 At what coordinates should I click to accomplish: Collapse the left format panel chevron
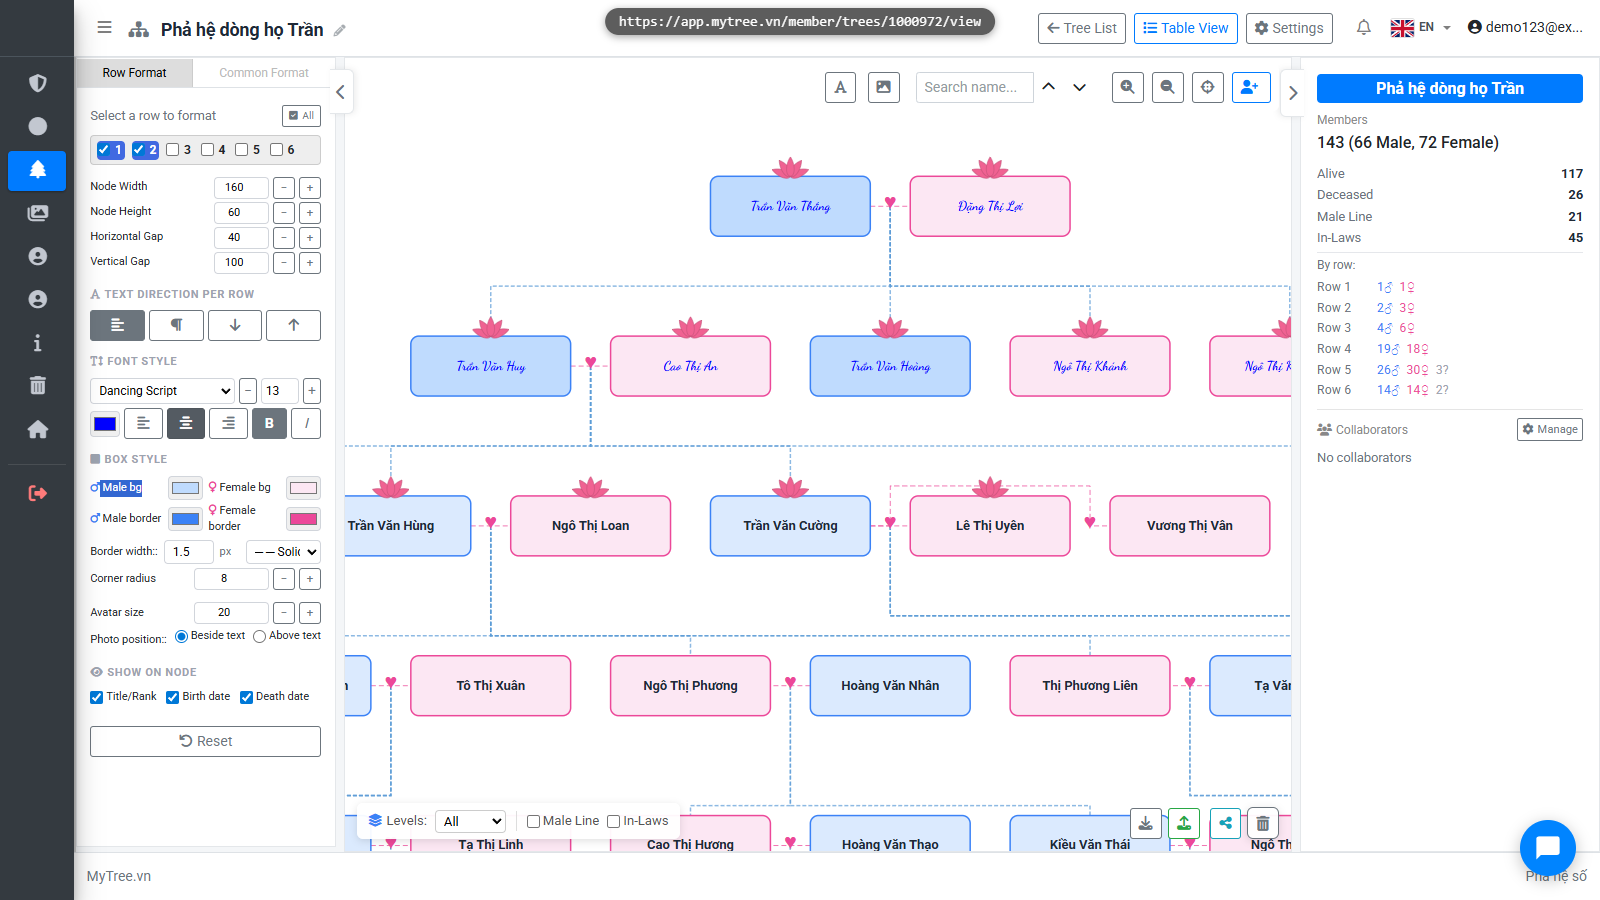point(340,92)
